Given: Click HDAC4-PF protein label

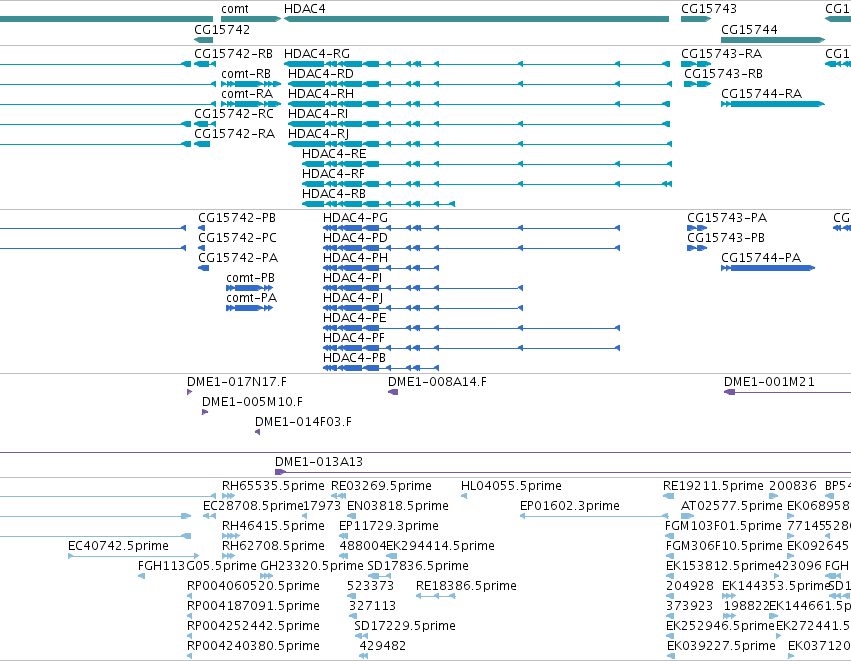Looking at the screenshot, I should click(x=354, y=338).
